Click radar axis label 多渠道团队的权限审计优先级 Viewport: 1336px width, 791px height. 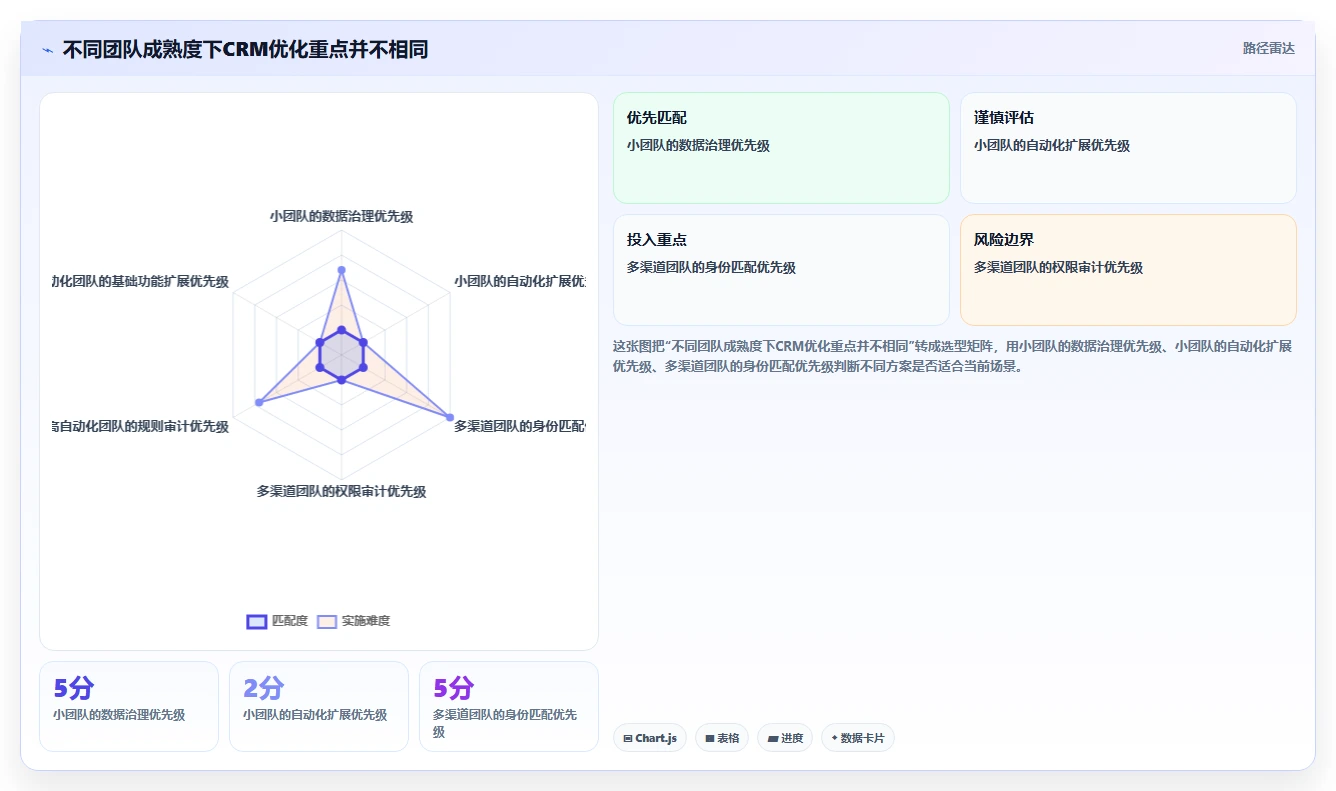(341, 491)
